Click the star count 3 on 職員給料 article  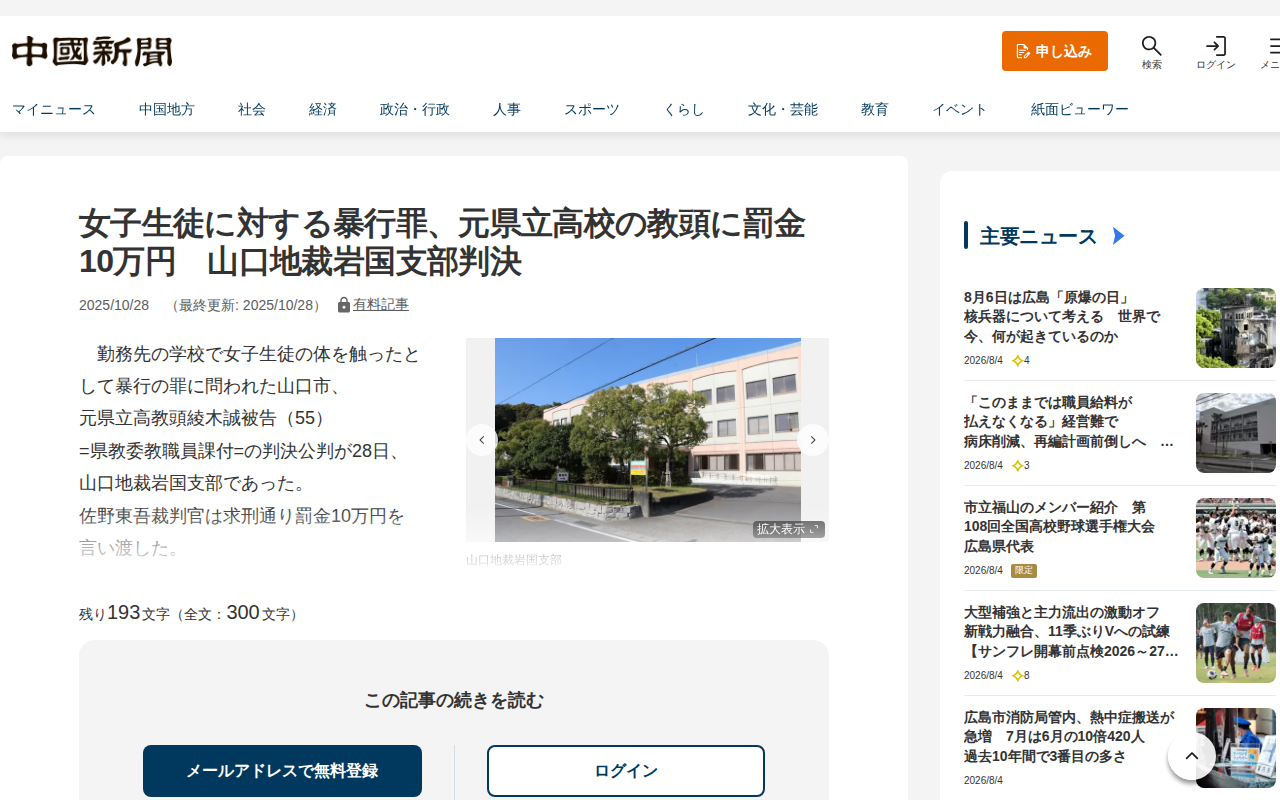pos(1020,466)
